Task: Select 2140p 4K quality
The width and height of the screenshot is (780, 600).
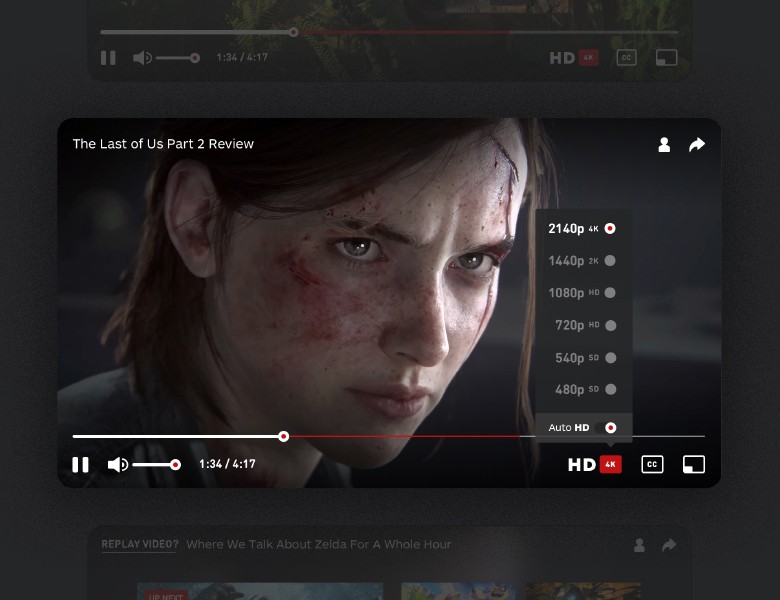Action: tap(582, 228)
